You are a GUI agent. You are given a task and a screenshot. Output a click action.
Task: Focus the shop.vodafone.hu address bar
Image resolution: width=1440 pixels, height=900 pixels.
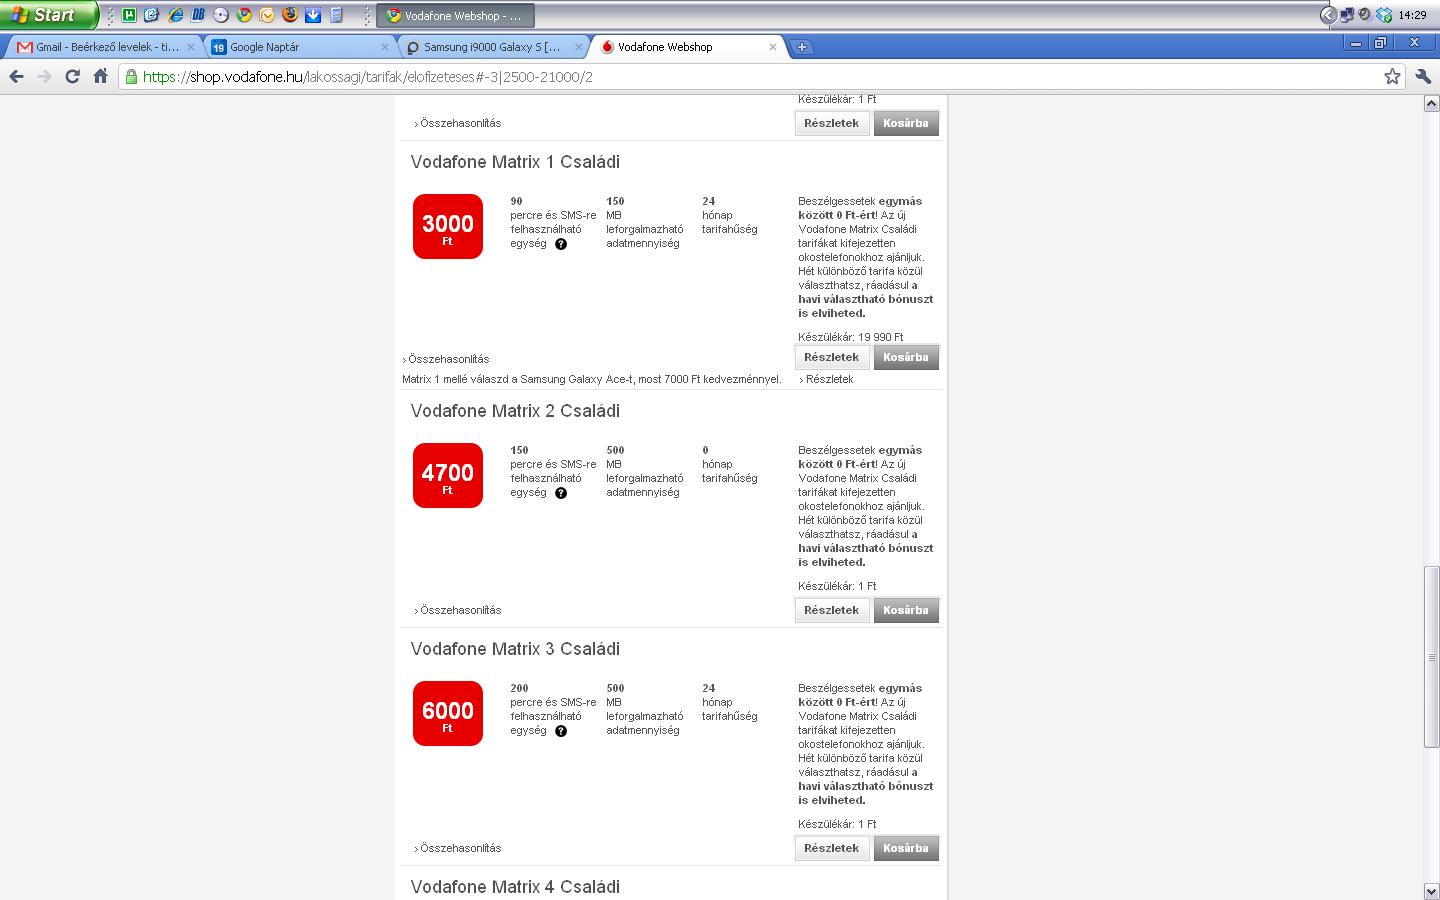(760, 76)
